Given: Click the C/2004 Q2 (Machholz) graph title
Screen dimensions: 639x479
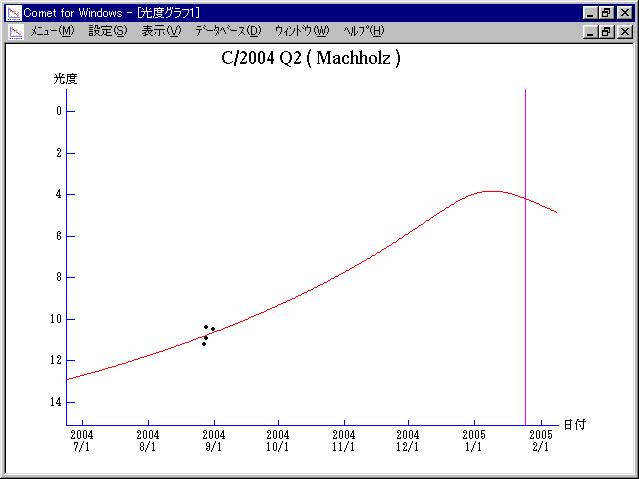Looking at the screenshot, I should [x=311, y=58].
